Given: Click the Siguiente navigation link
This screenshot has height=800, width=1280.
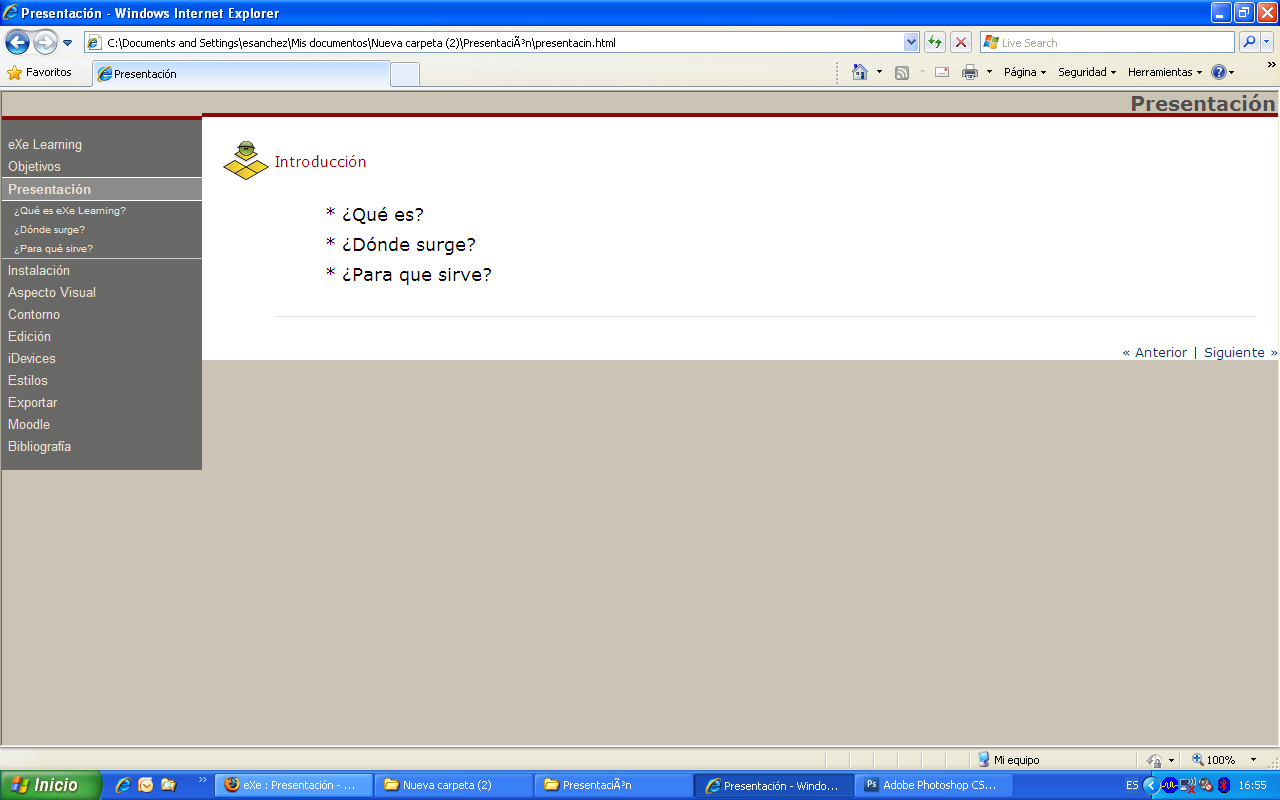Looking at the screenshot, I should [1239, 352].
